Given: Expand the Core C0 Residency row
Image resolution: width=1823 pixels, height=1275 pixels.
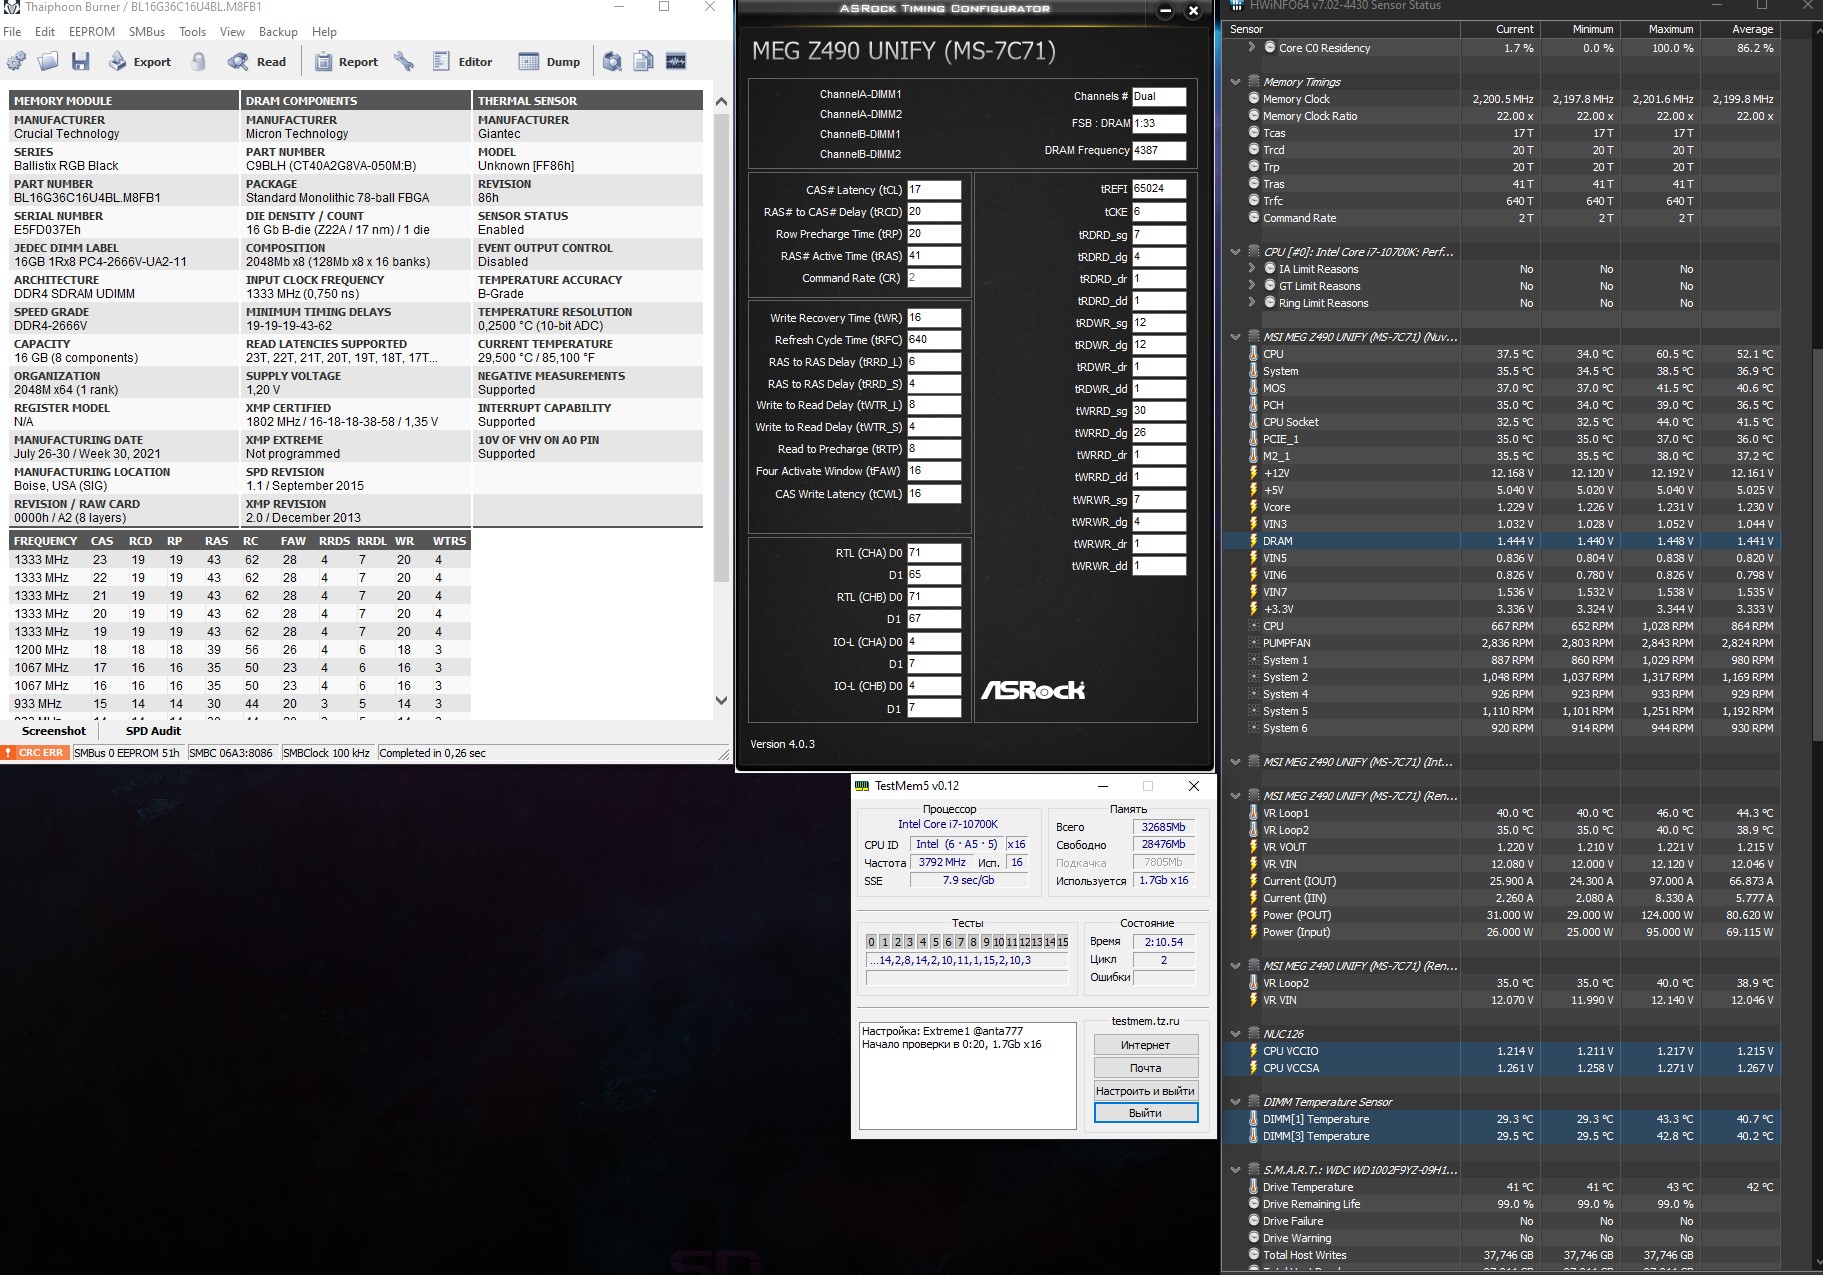Looking at the screenshot, I should point(1252,48).
